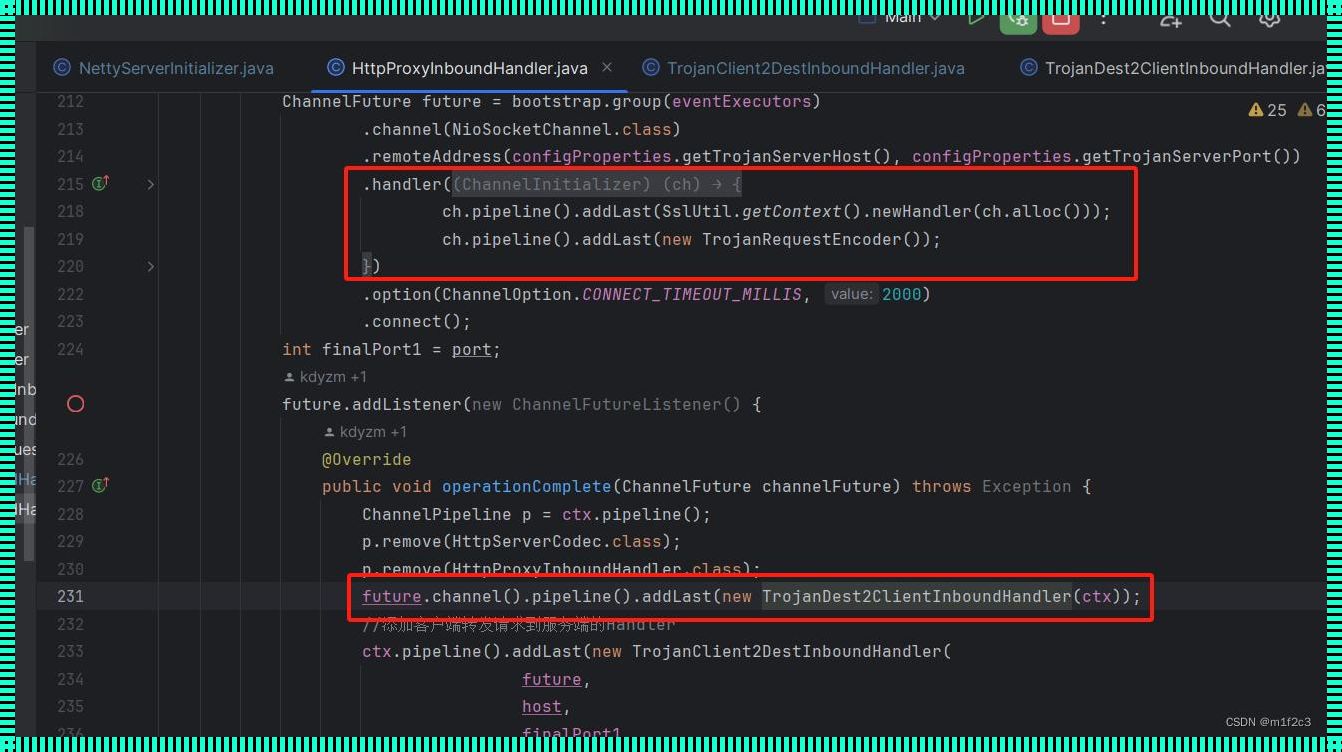Click the TrojanRequestEncoder class name
The image size is (1342, 752).
pos(801,239)
